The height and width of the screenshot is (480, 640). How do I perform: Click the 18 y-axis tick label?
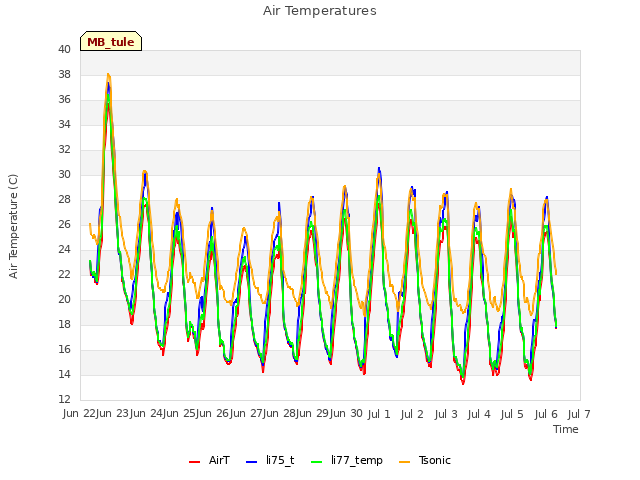64,324
